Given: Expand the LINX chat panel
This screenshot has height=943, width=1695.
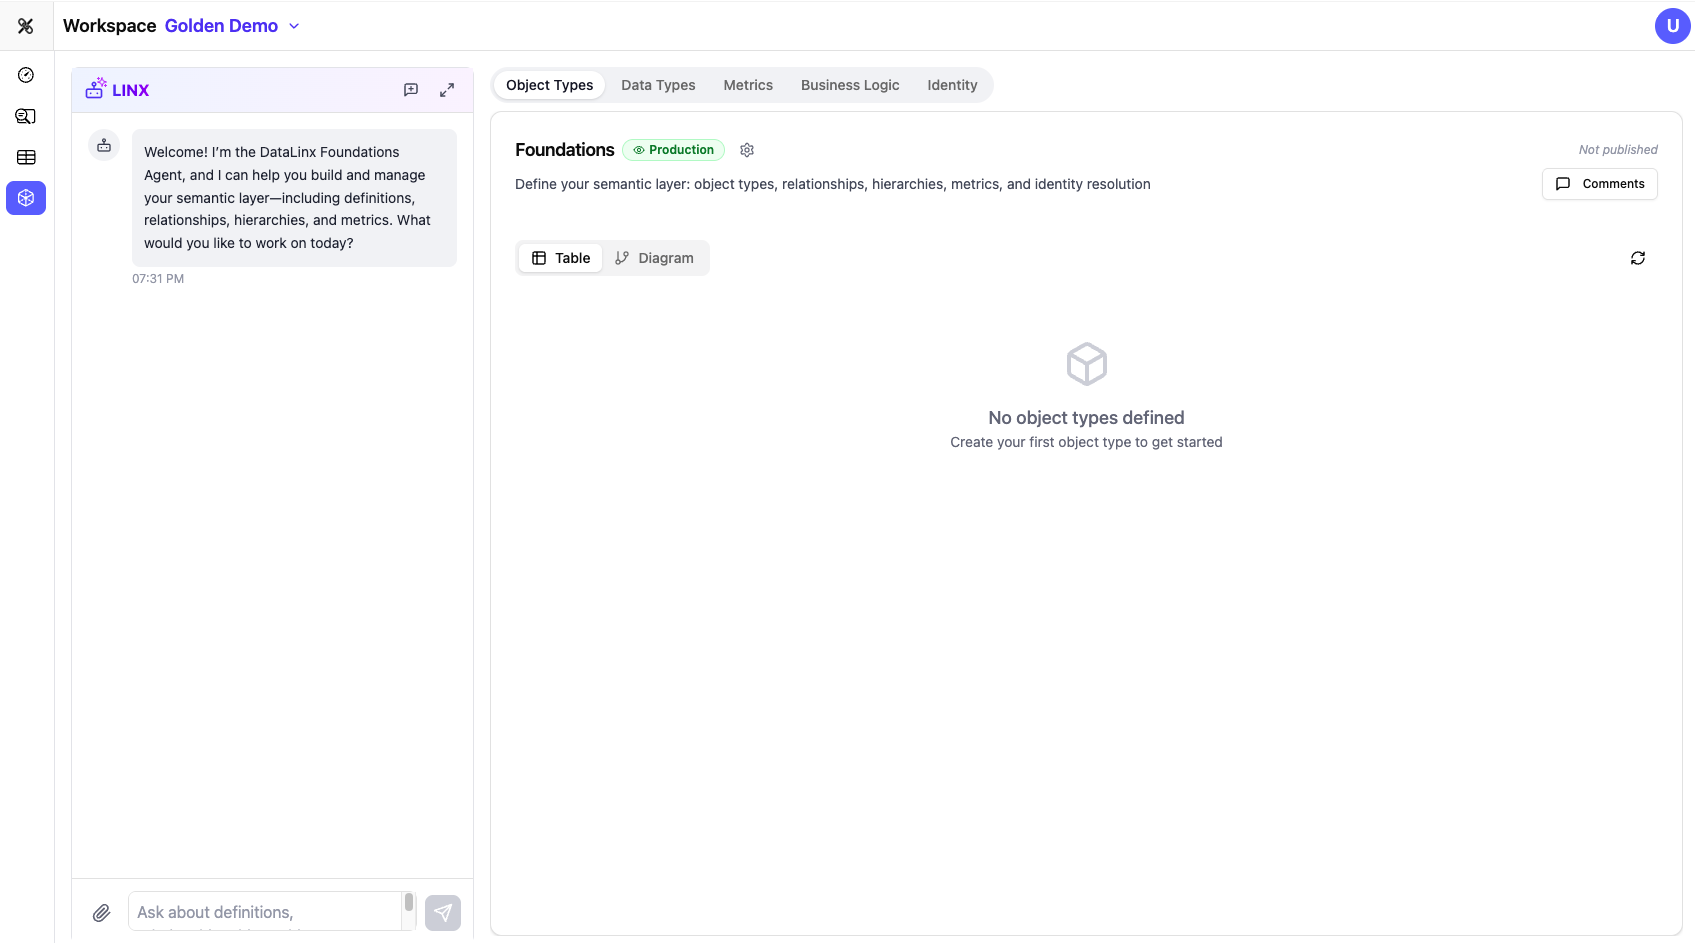Looking at the screenshot, I should point(447,90).
